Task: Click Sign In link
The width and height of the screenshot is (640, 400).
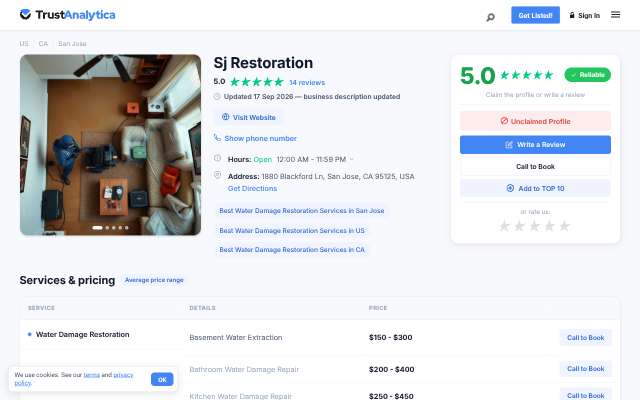Action: (584, 16)
